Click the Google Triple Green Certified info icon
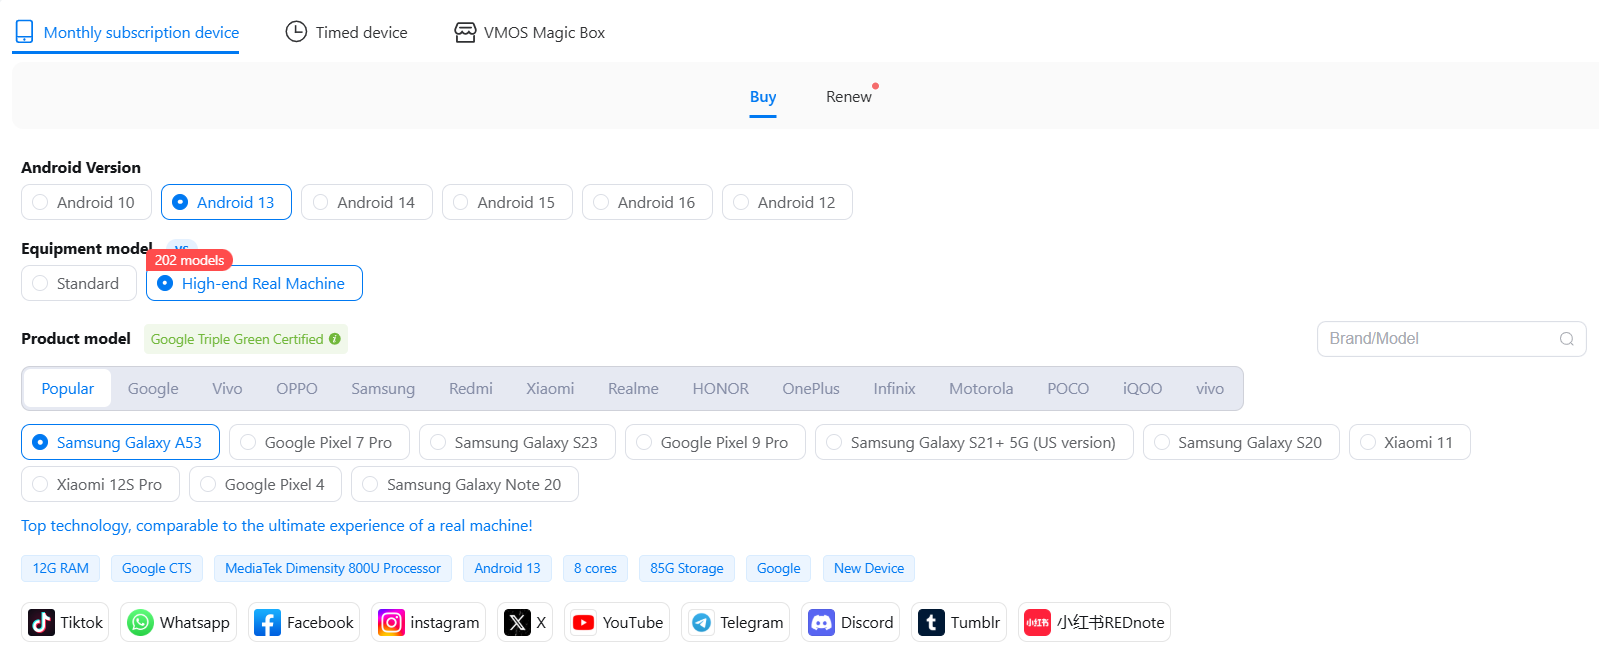Image resolution: width=1599 pixels, height=658 pixels. pos(335,339)
